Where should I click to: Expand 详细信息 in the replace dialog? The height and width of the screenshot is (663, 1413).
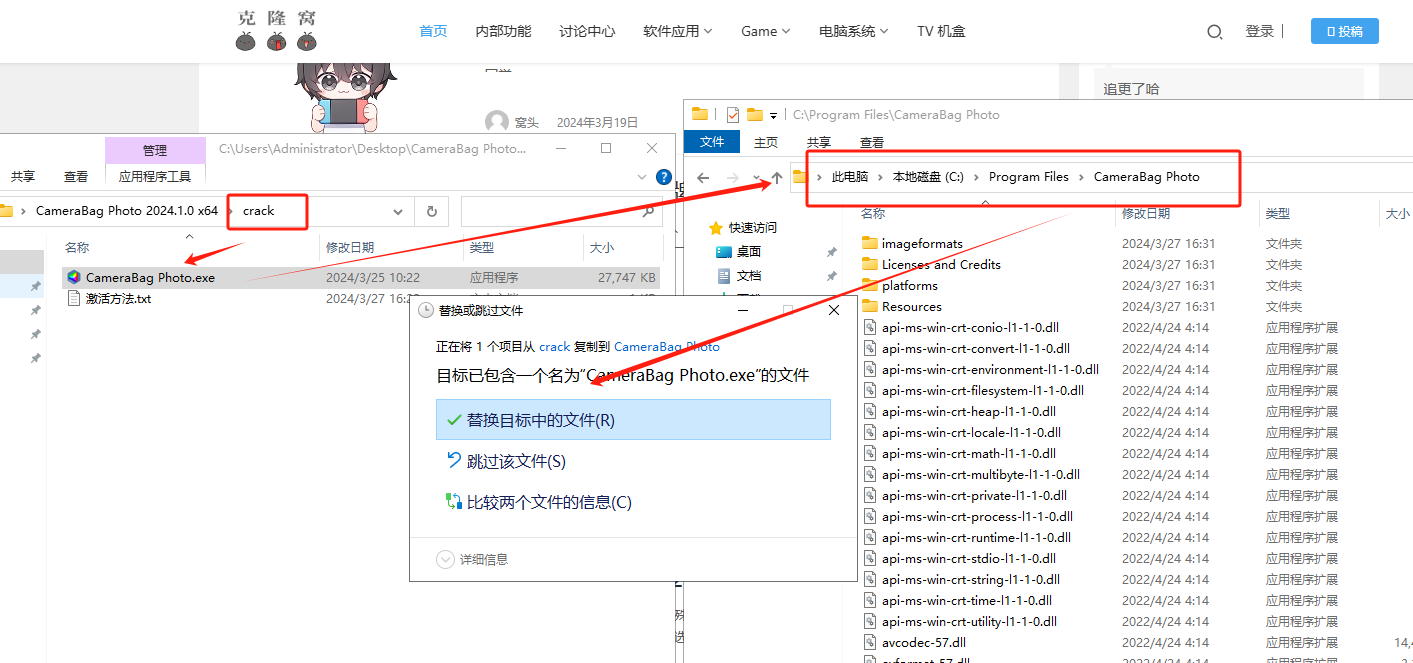pyautogui.click(x=472, y=560)
